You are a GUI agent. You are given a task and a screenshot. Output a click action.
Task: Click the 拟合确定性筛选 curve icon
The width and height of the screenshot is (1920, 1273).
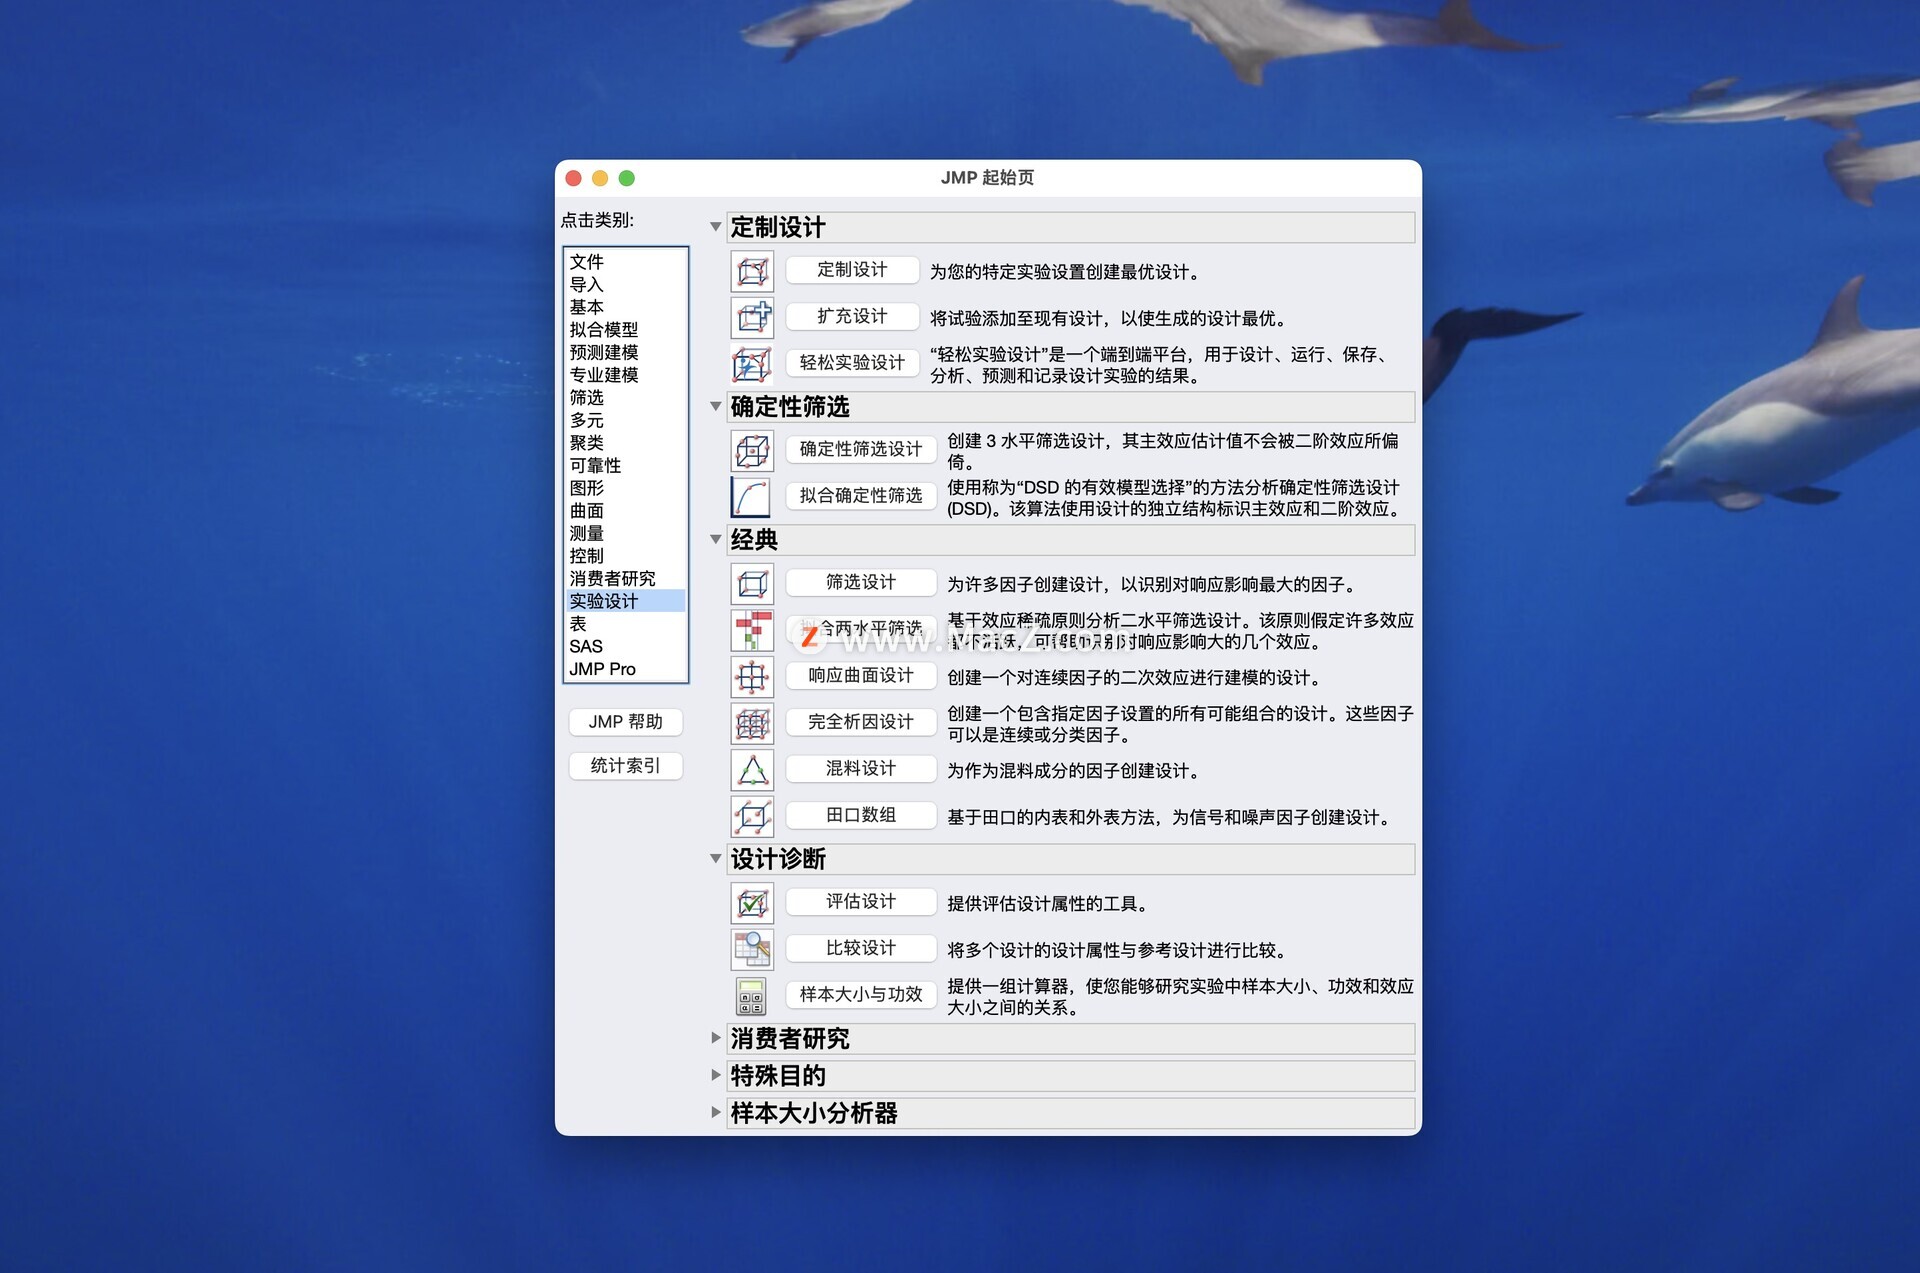pos(752,497)
